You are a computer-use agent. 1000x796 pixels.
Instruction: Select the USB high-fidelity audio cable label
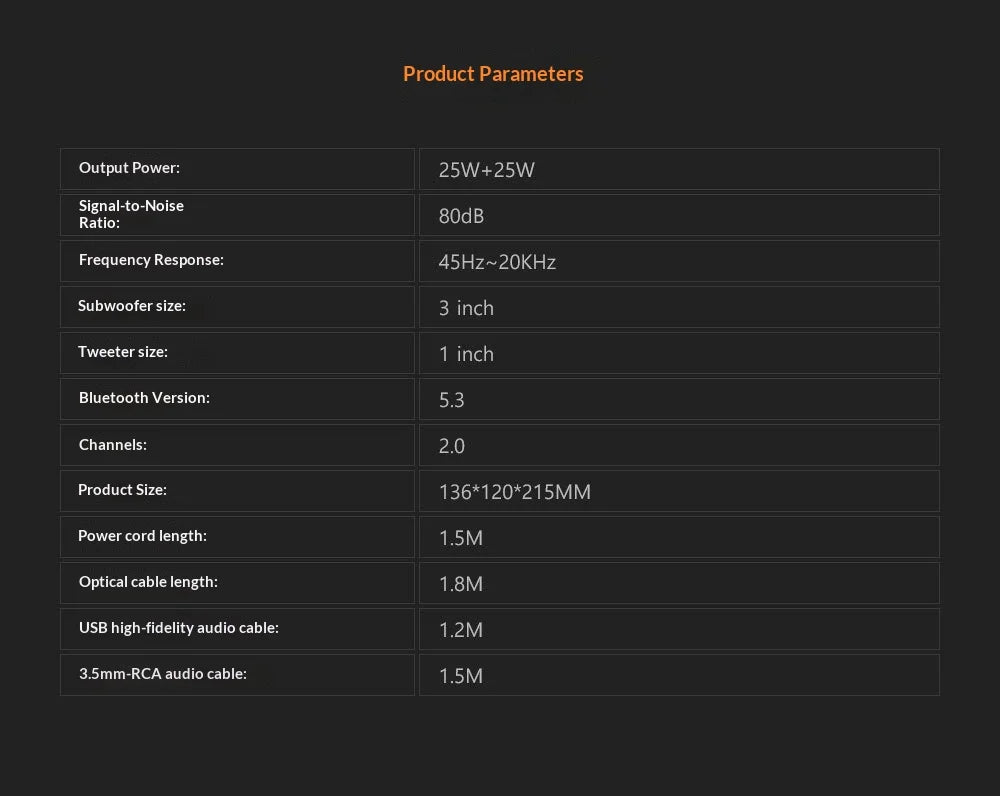pyautogui.click(x=179, y=628)
